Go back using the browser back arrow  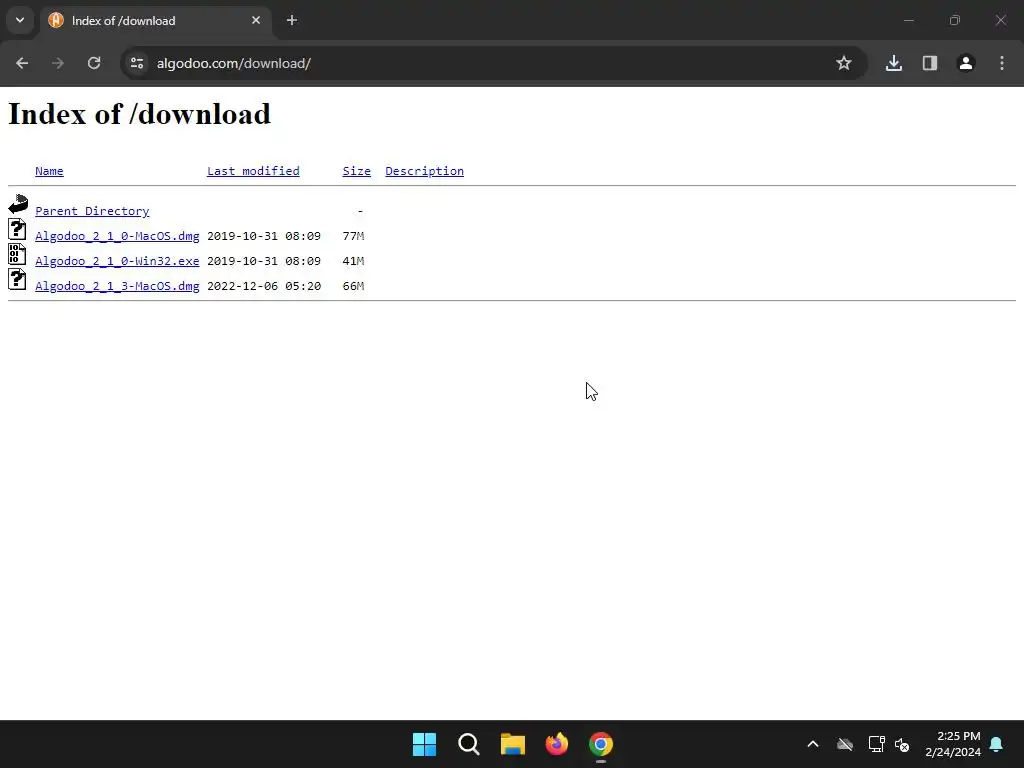click(22, 63)
